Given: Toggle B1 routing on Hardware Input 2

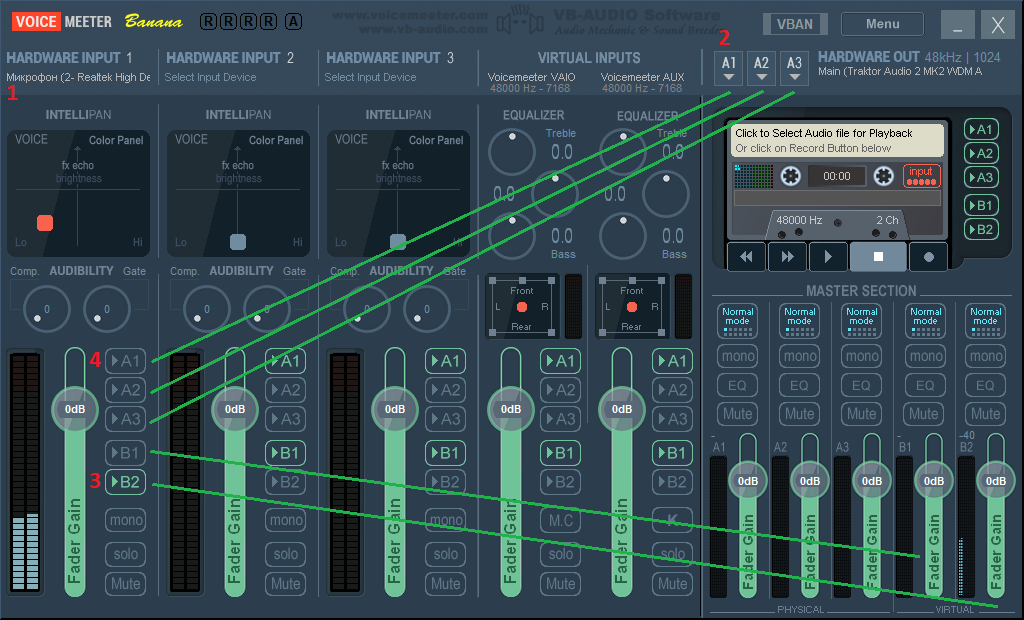Looking at the screenshot, I should click(285, 453).
